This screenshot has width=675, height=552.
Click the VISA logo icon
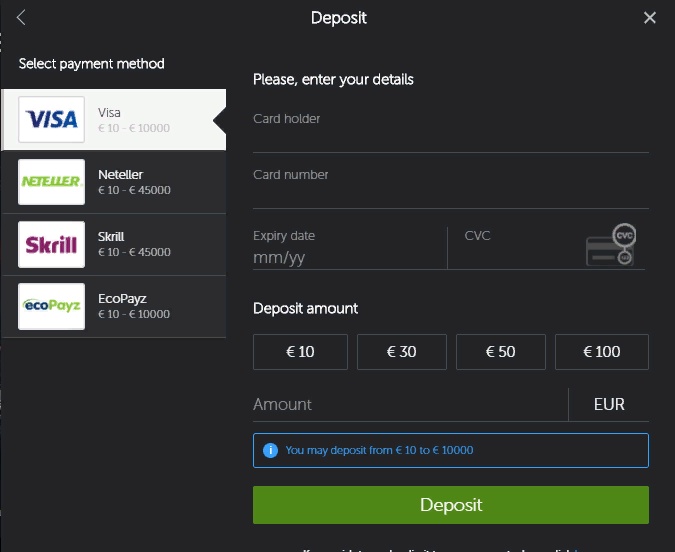[51, 119]
